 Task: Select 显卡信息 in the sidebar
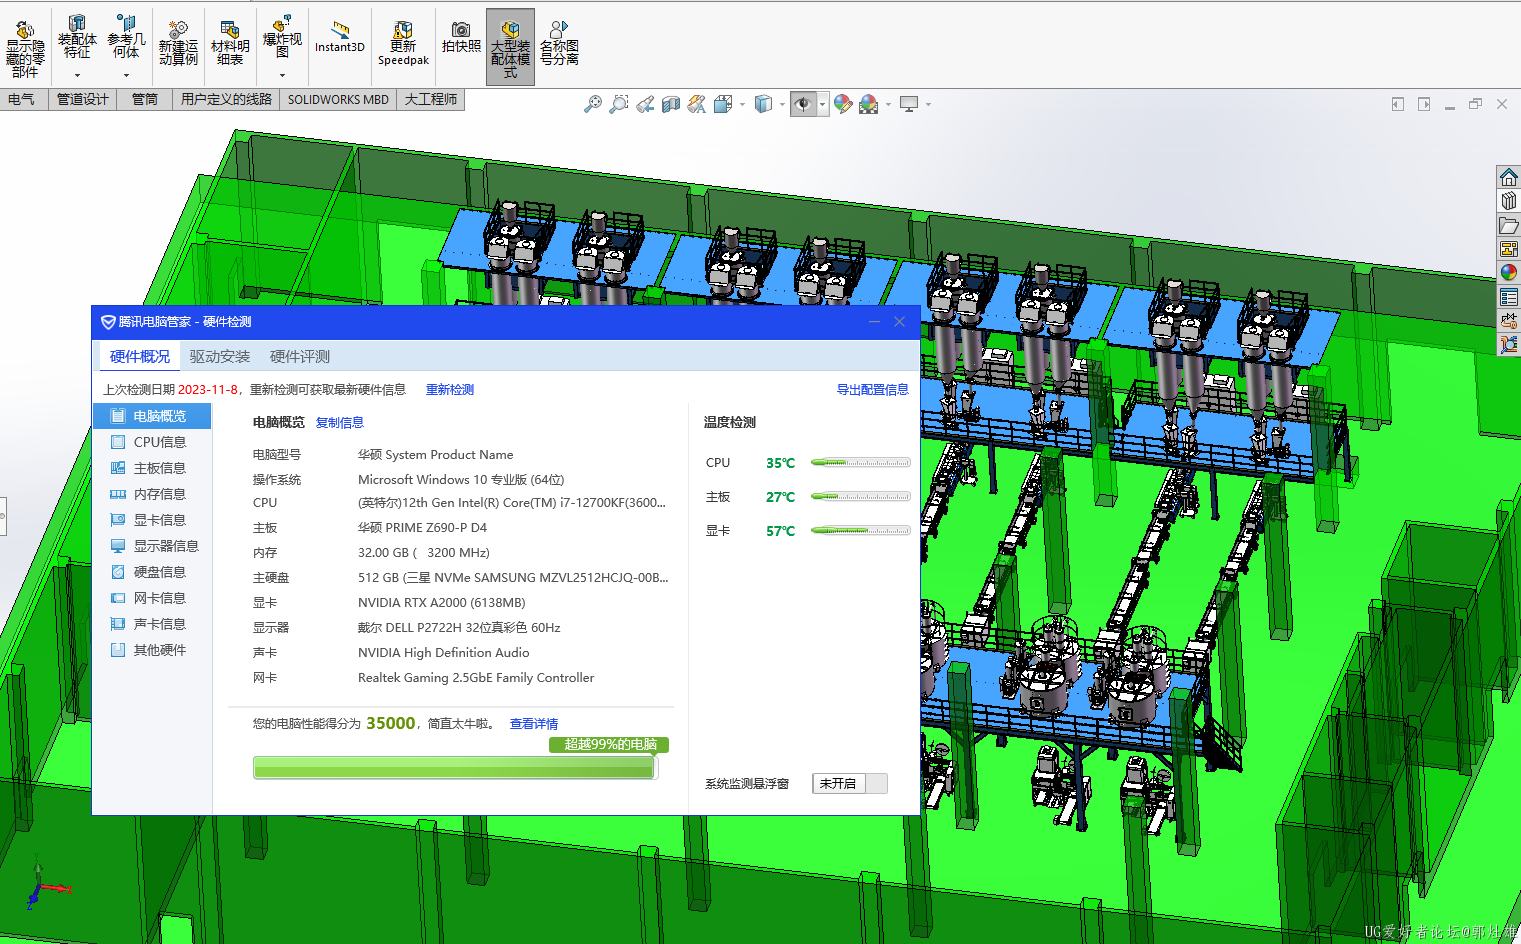tap(153, 520)
